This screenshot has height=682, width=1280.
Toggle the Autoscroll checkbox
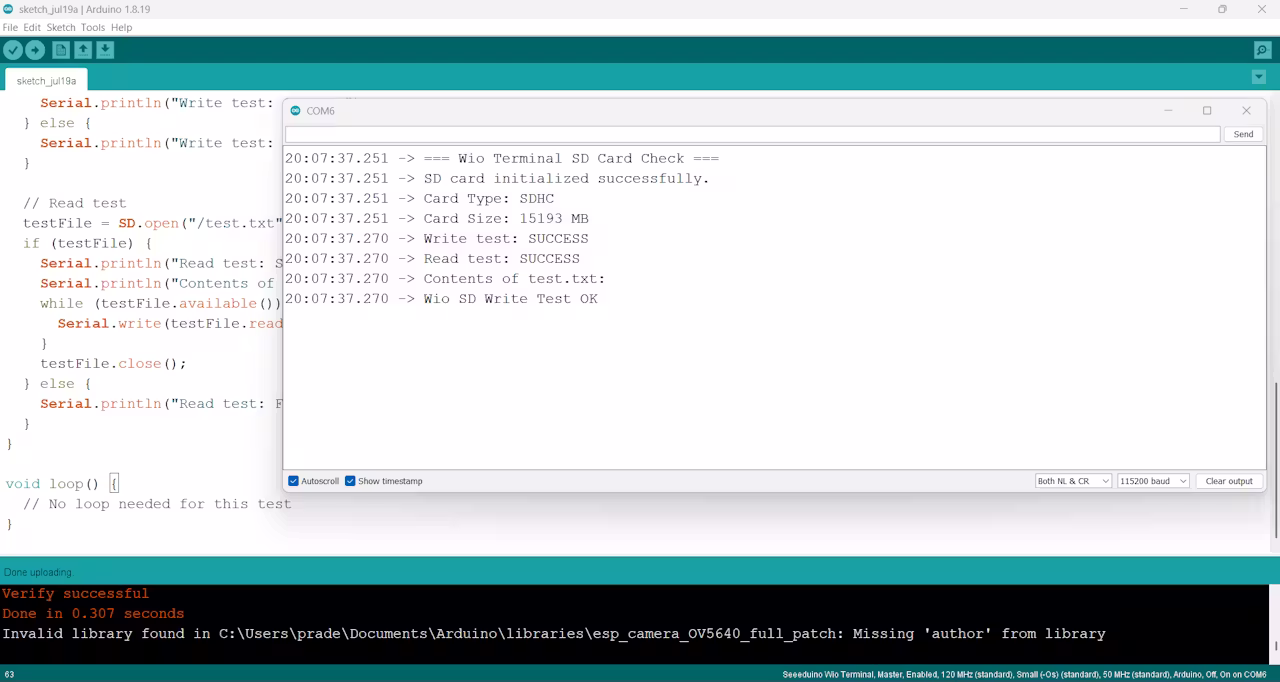(x=293, y=481)
